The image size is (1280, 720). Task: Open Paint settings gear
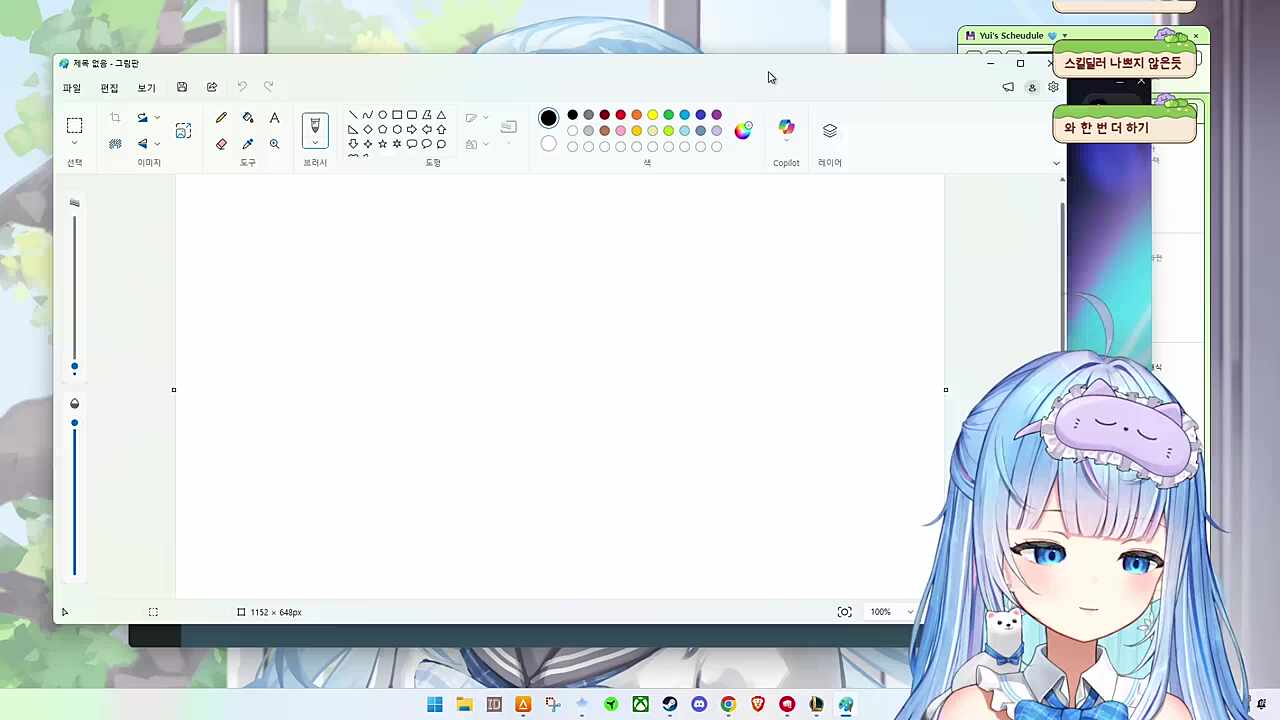[x=1053, y=87]
